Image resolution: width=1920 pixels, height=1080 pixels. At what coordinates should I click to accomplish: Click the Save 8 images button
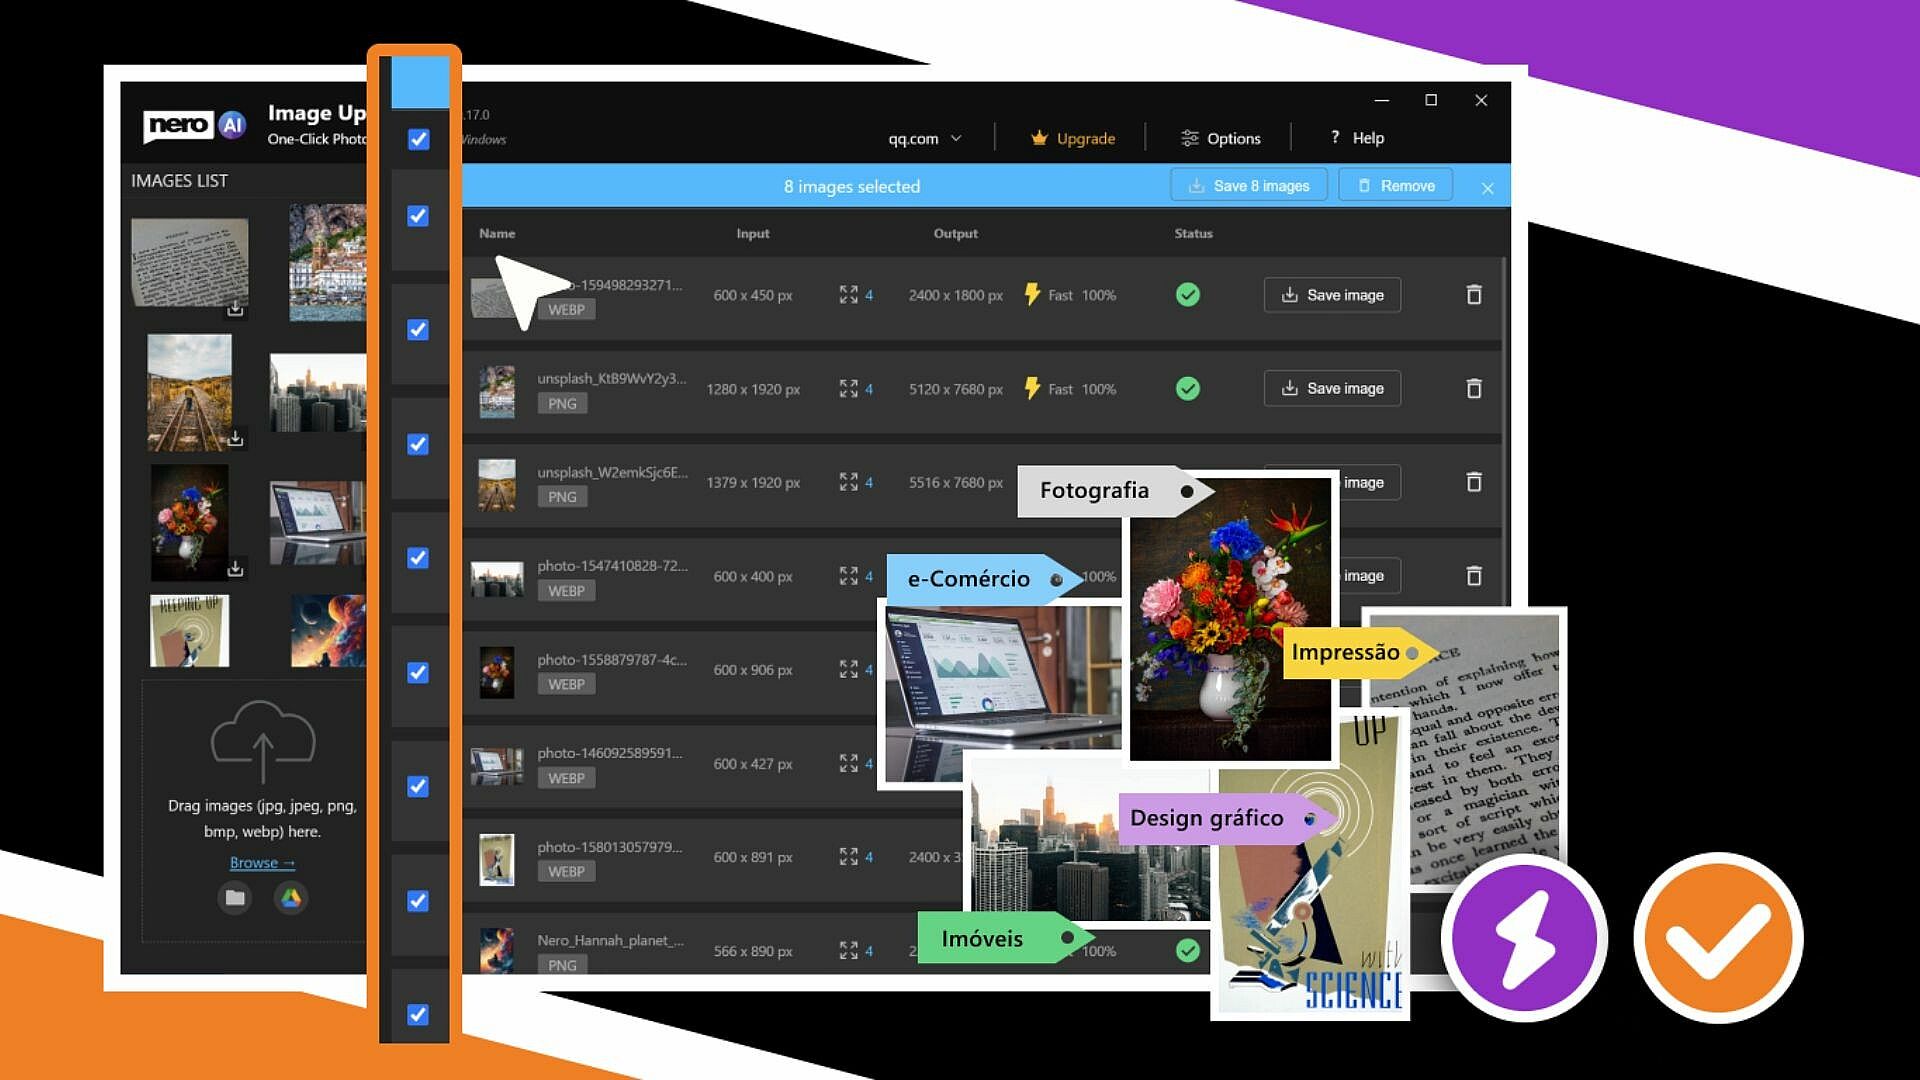pos(1248,186)
